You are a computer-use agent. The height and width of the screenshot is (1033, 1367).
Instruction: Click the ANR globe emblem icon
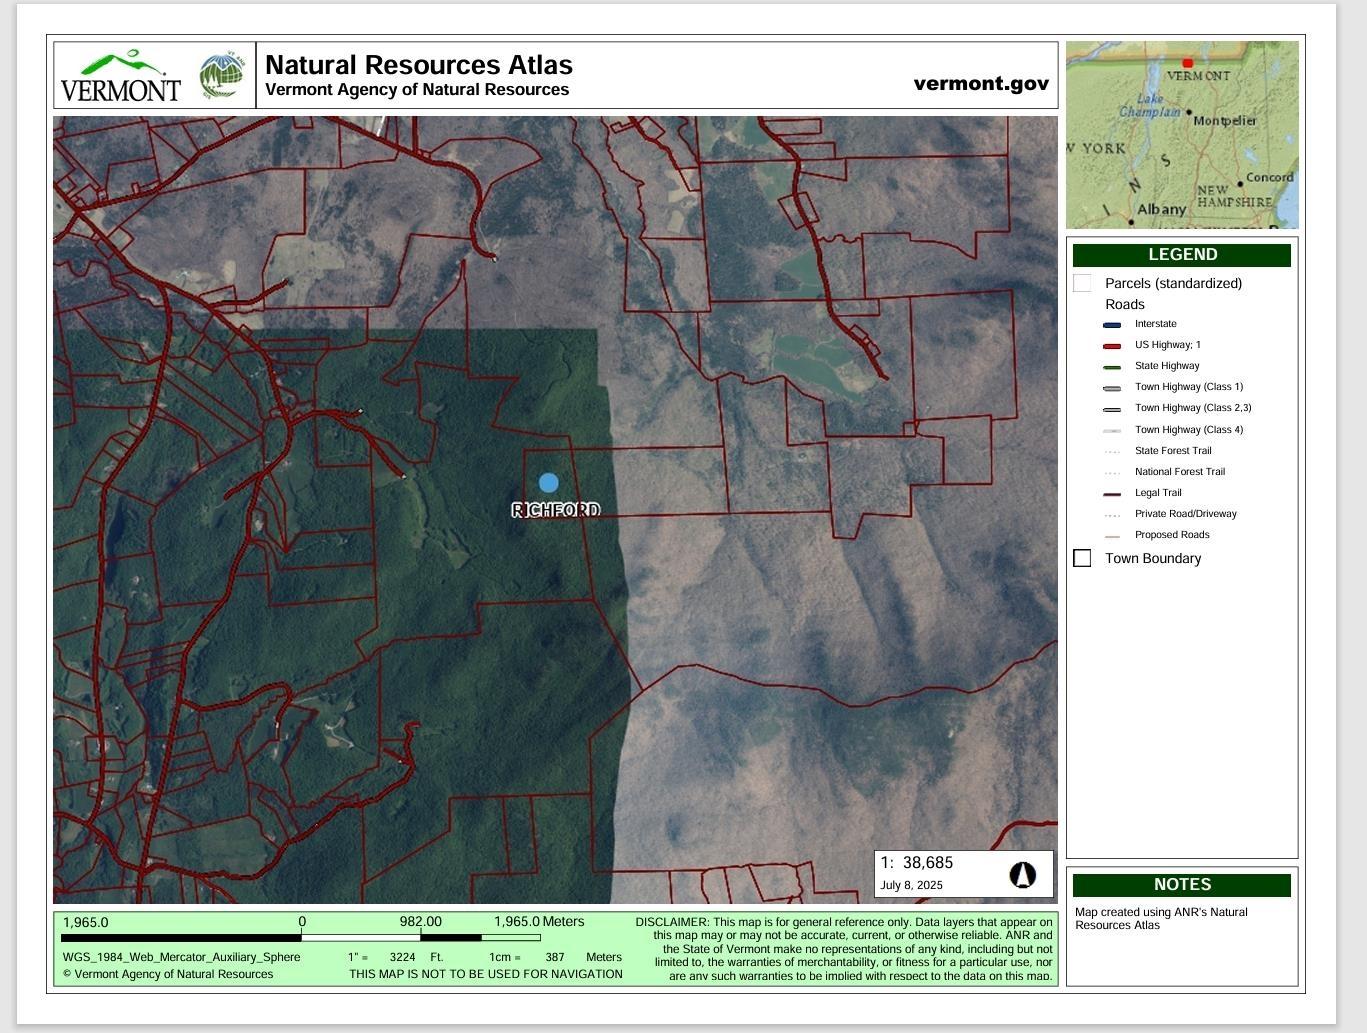221,76
